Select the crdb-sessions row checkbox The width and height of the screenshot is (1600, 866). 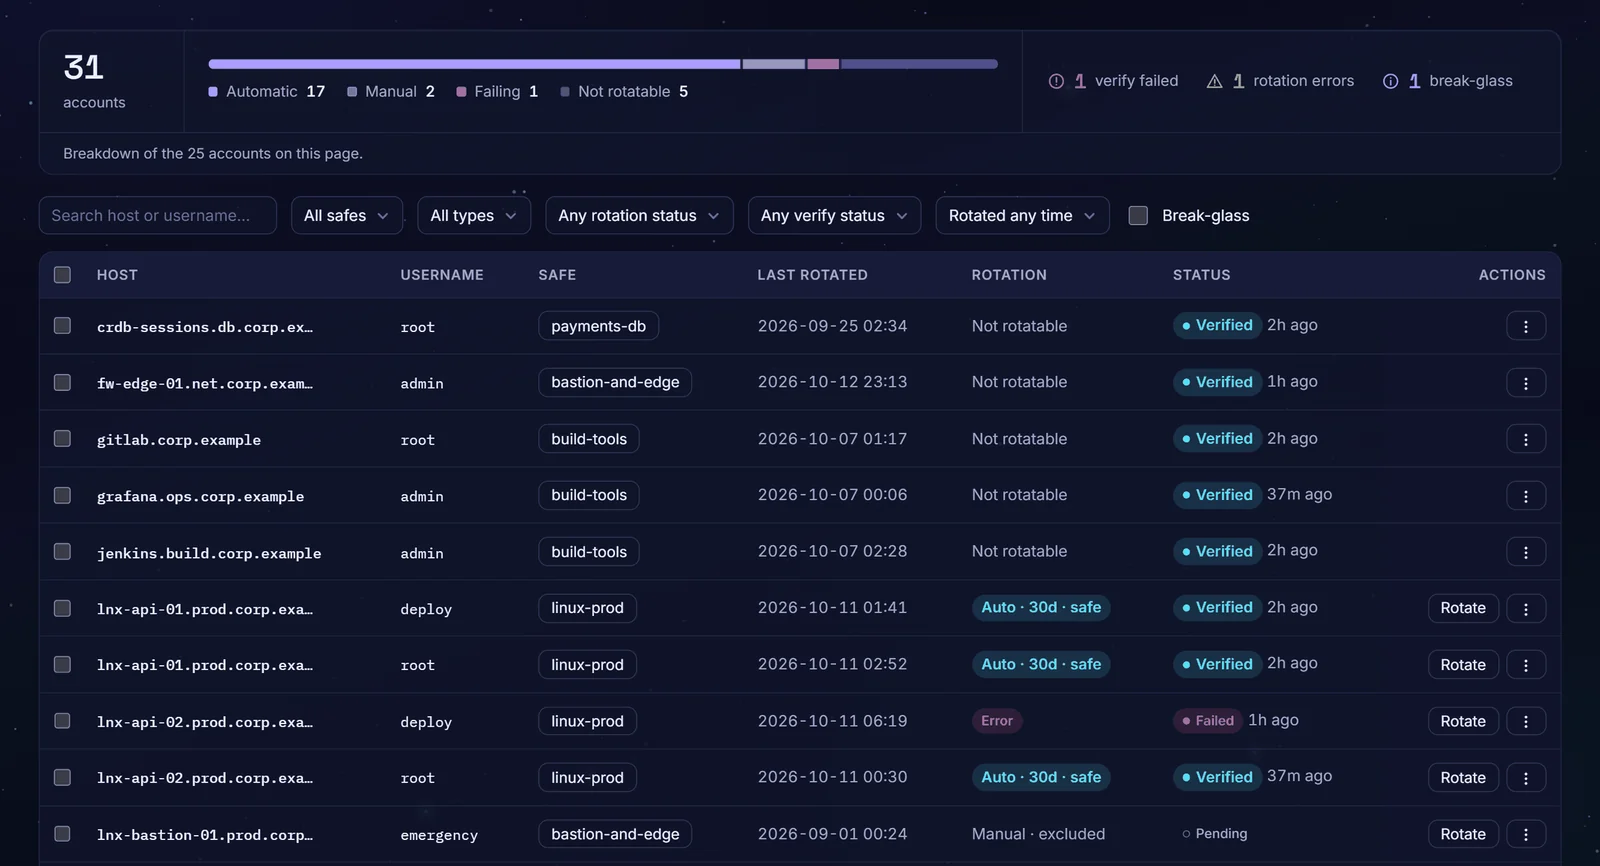point(62,326)
